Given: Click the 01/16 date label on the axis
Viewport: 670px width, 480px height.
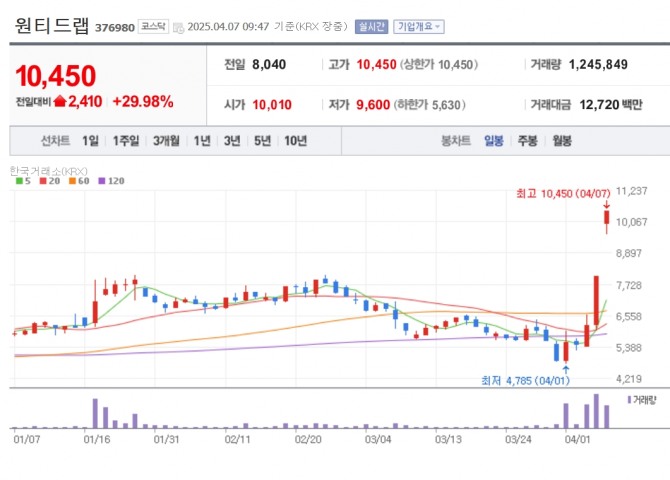Looking at the screenshot, I should (97, 439).
